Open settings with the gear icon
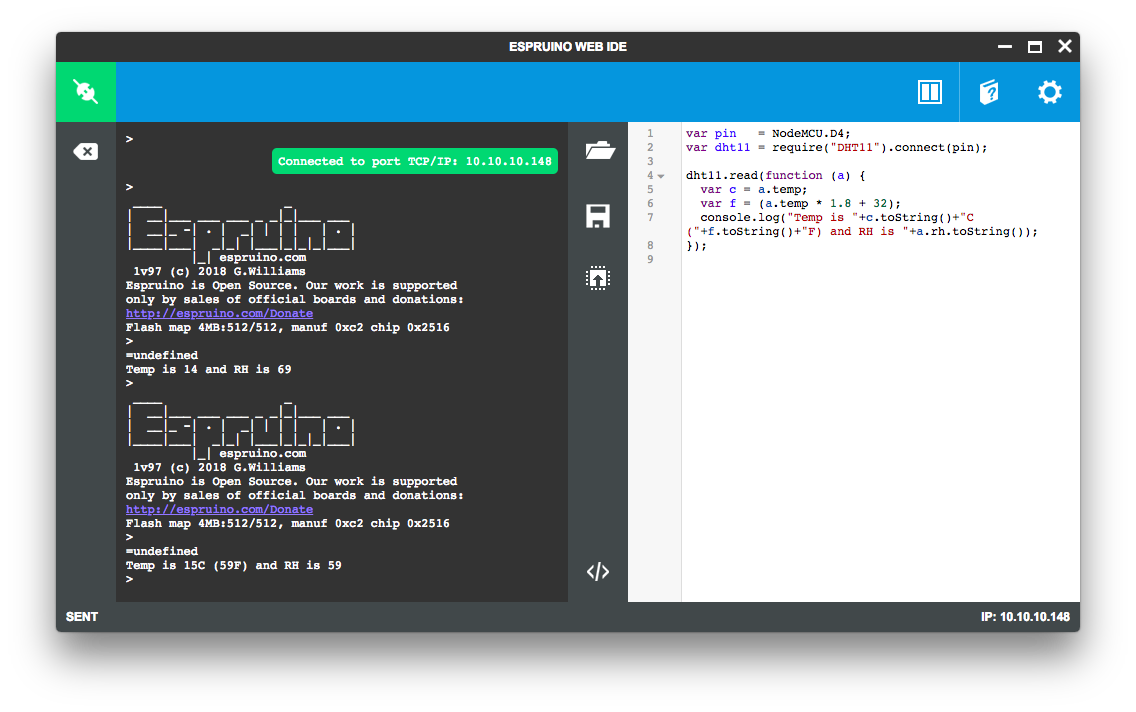 (1049, 92)
